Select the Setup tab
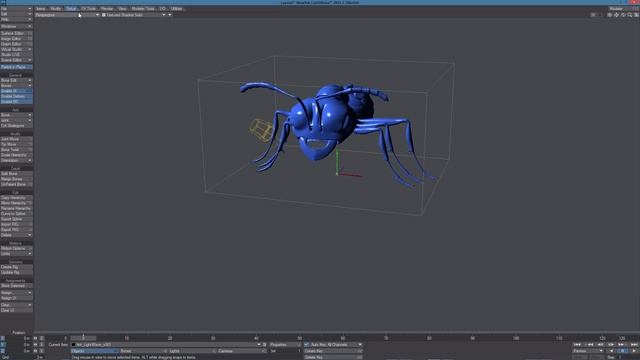640x360 pixels. pos(71,9)
